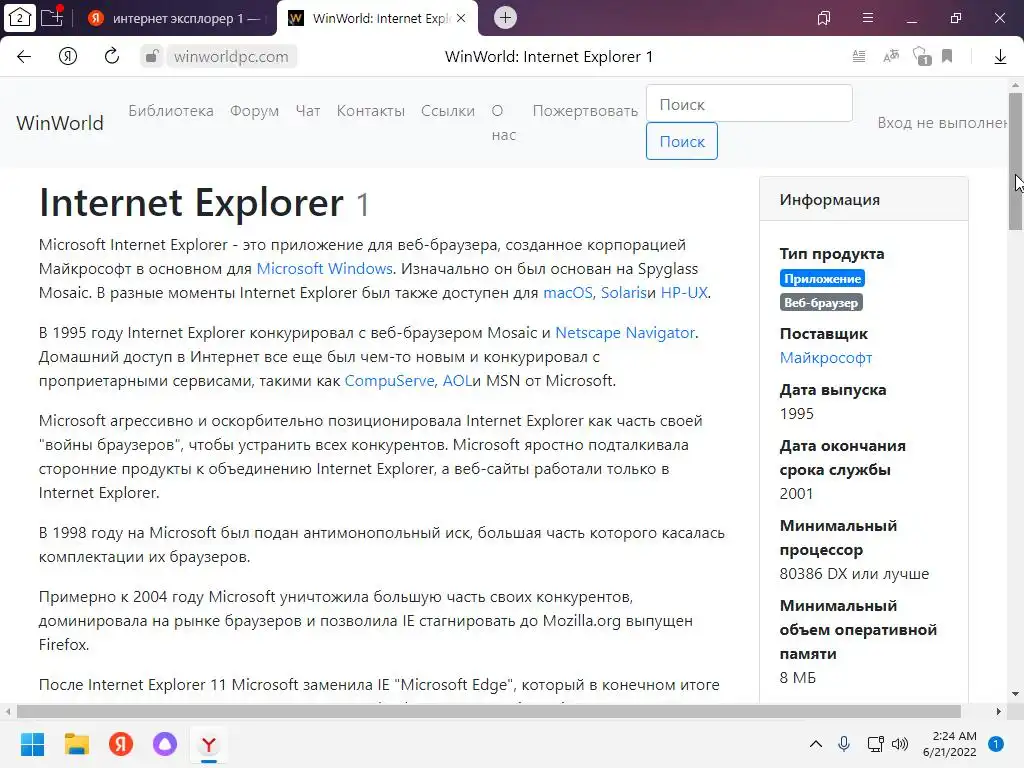This screenshot has width=1024, height=768.
Task: Bookmark this page
Action: 947,56
